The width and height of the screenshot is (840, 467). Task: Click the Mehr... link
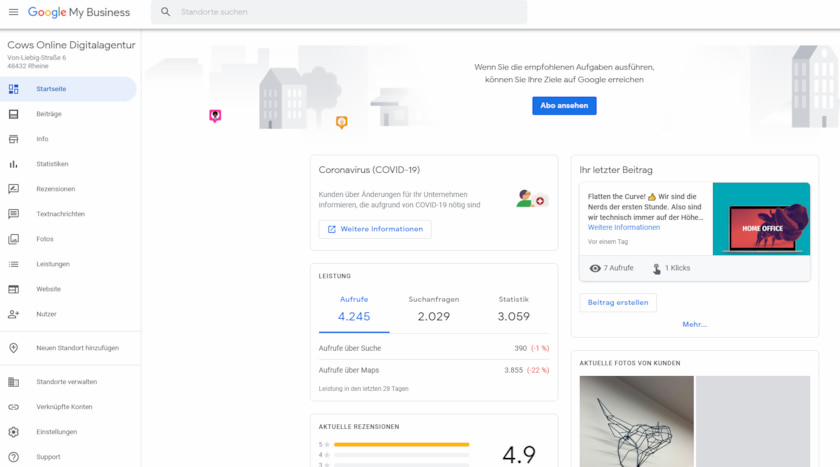coord(694,324)
